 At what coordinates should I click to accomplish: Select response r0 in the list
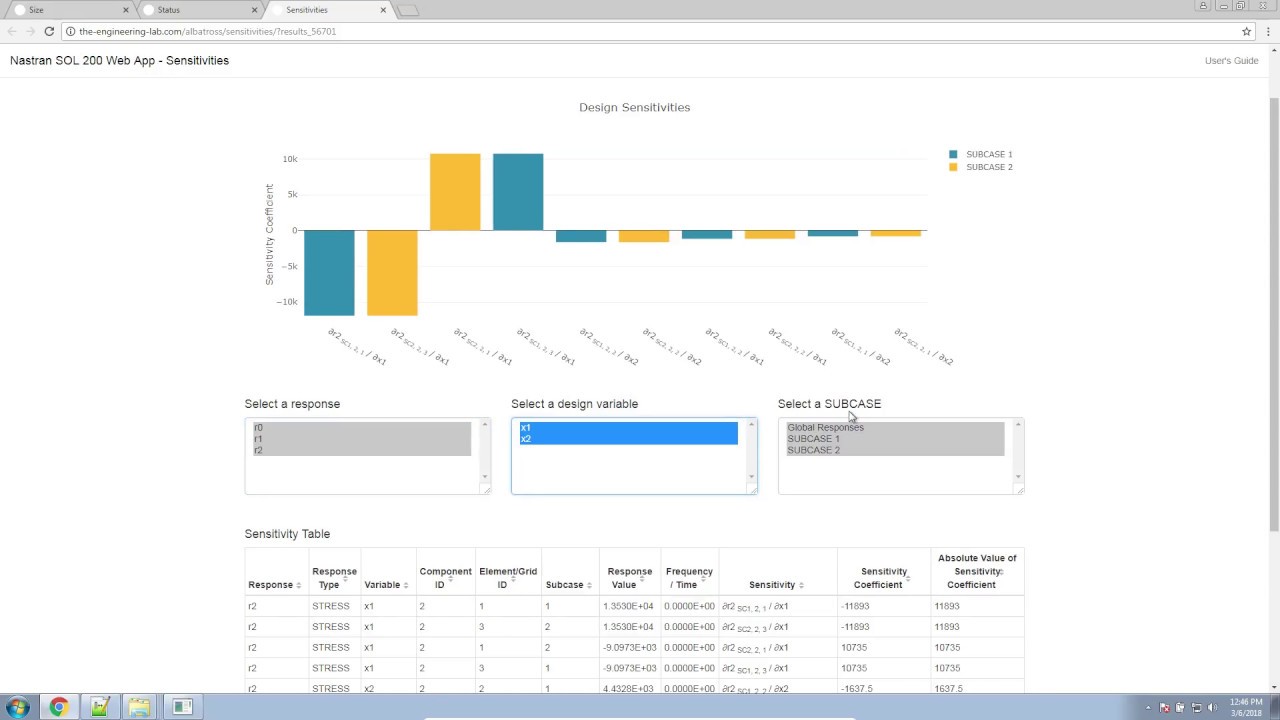coord(362,427)
